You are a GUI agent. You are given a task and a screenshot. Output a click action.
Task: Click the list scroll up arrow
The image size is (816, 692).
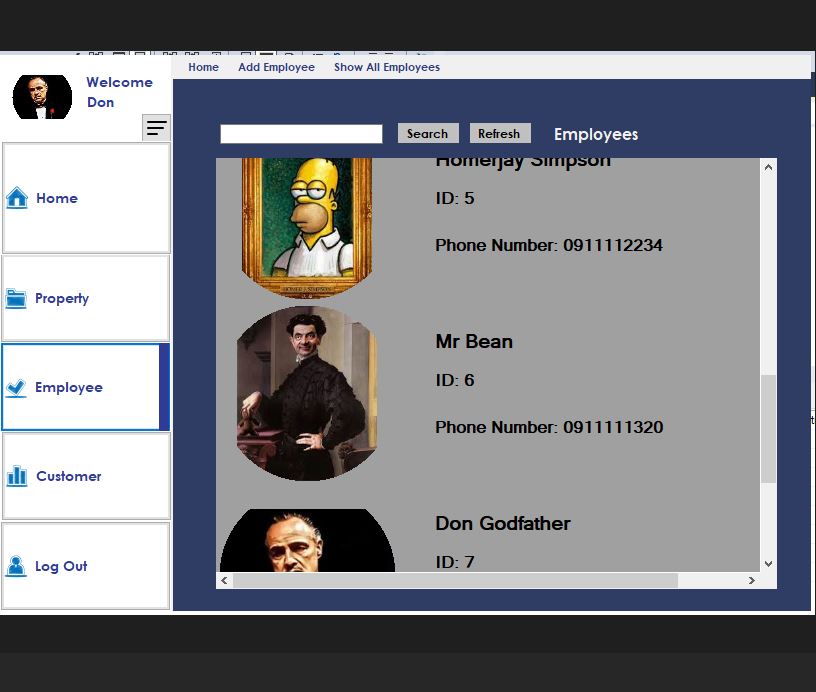[769, 167]
